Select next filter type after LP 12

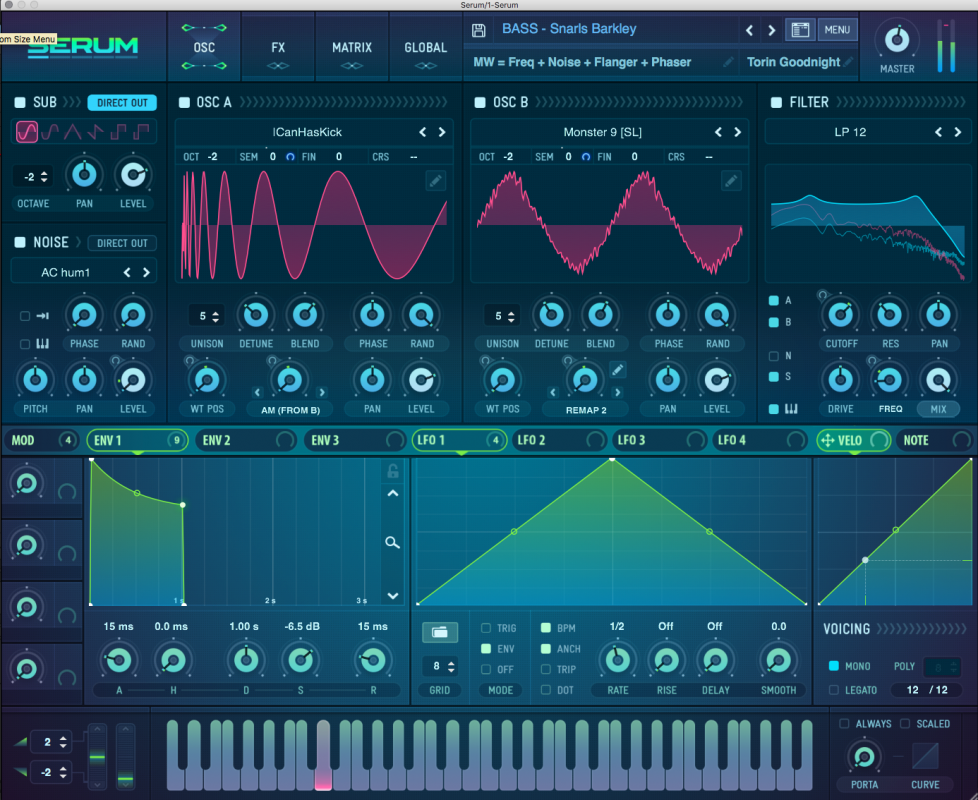coord(958,132)
